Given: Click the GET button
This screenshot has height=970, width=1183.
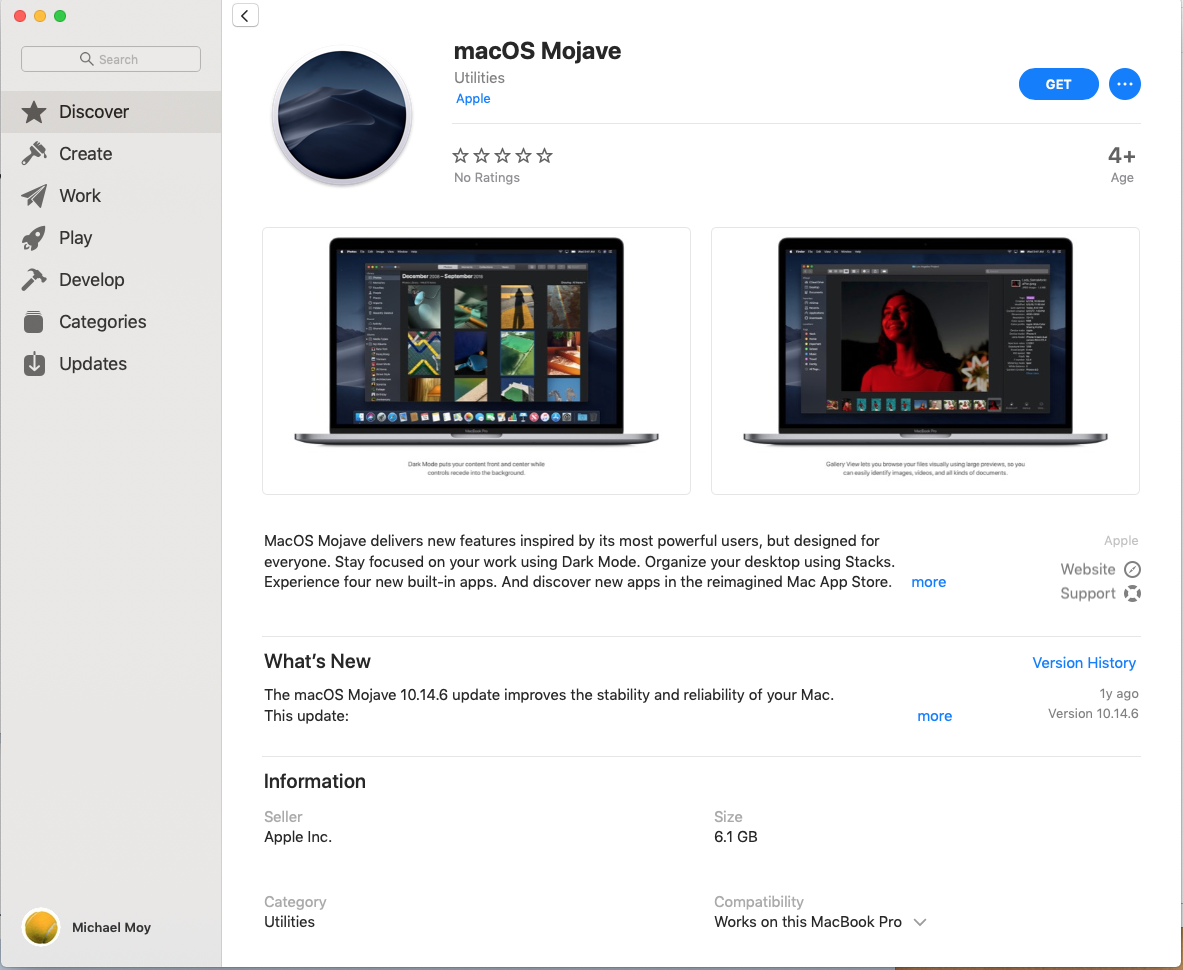Looking at the screenshot, I should (x=1058, y=84).
